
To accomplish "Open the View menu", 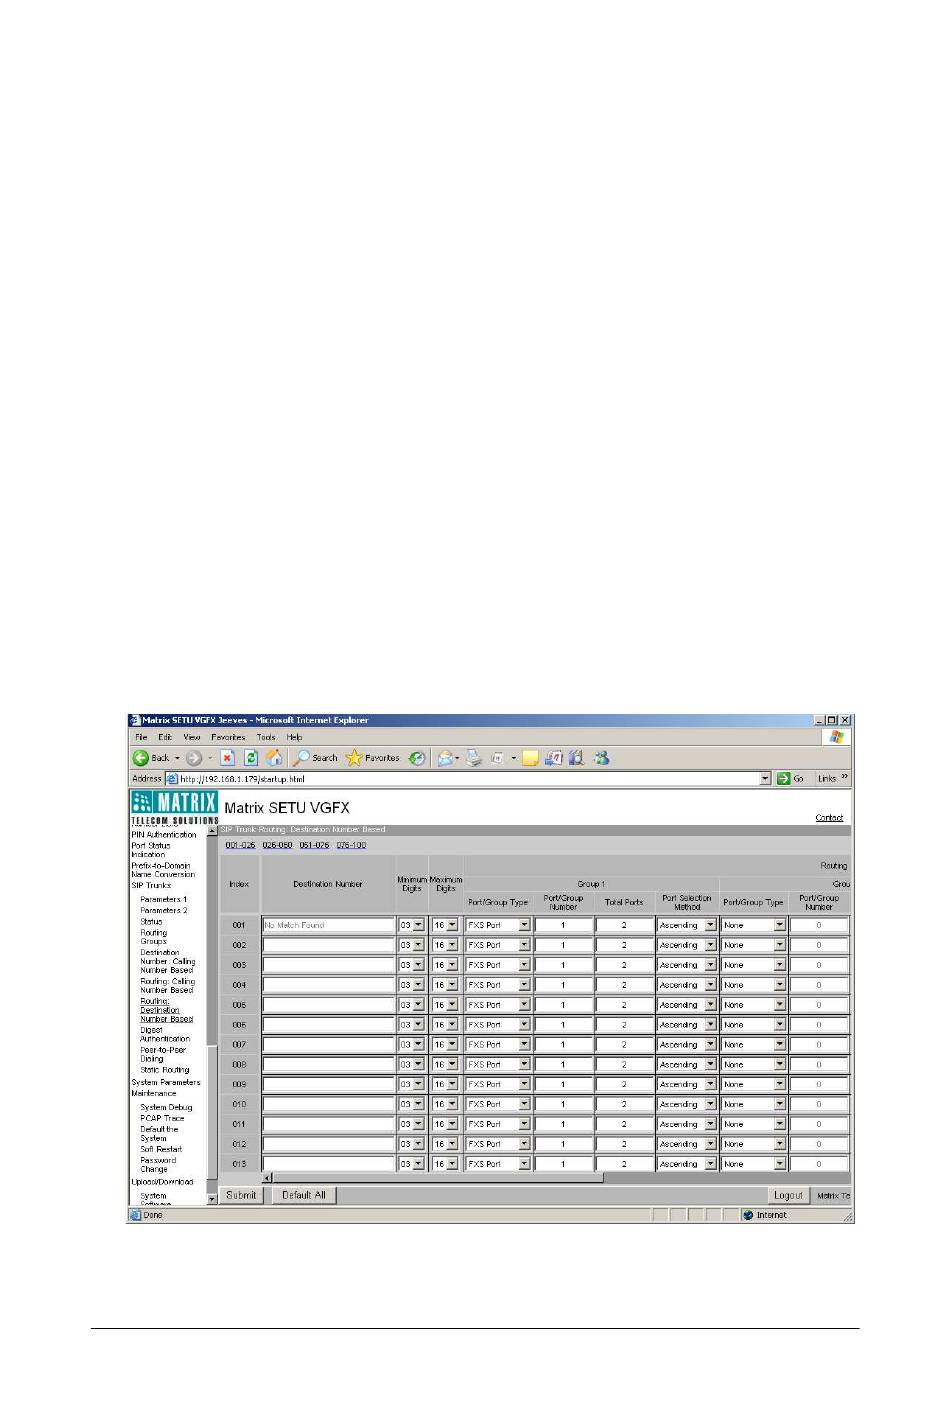I will 191,737.
